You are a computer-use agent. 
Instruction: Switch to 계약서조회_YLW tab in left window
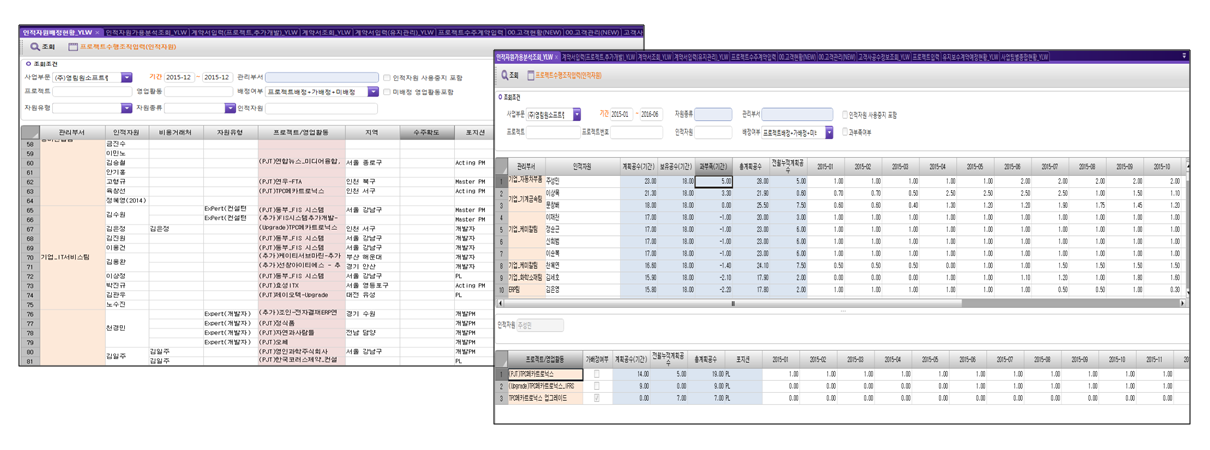tap(326, 33)
